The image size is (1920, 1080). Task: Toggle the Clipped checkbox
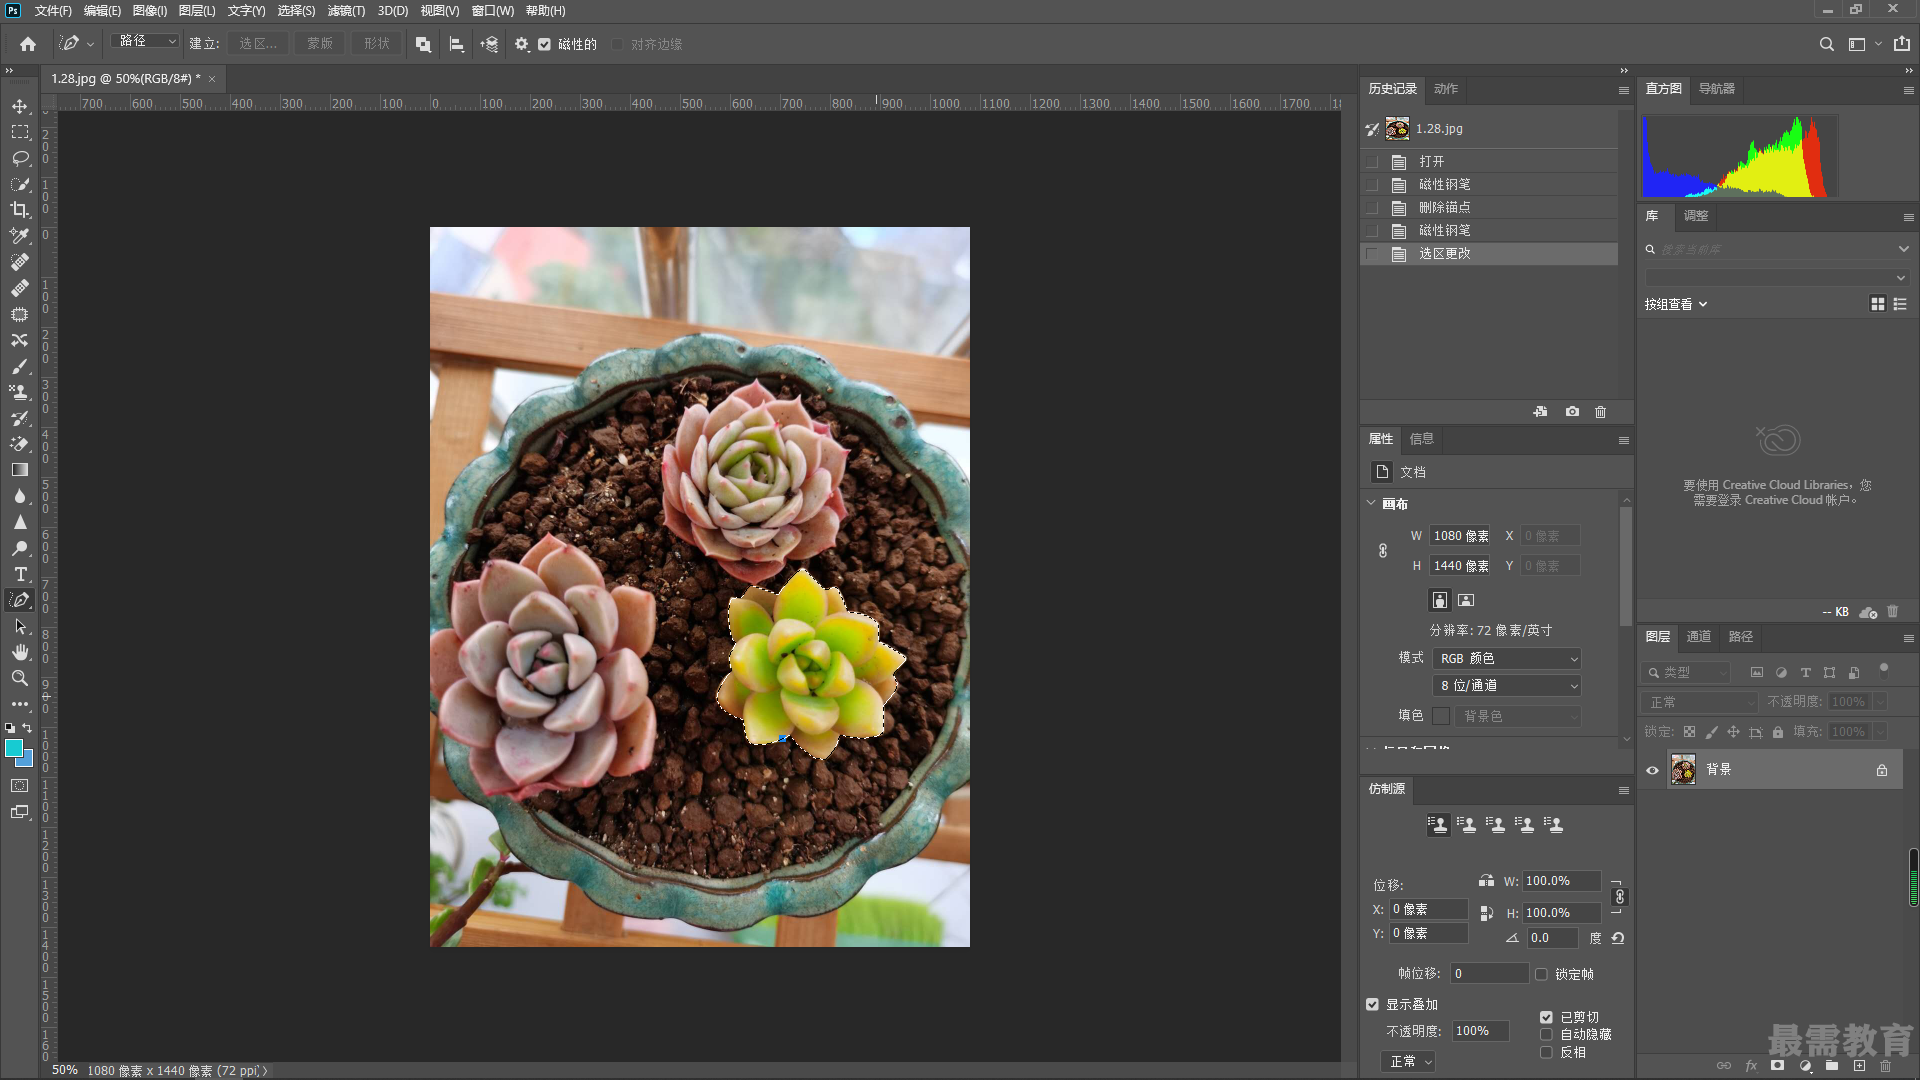1546,1017
